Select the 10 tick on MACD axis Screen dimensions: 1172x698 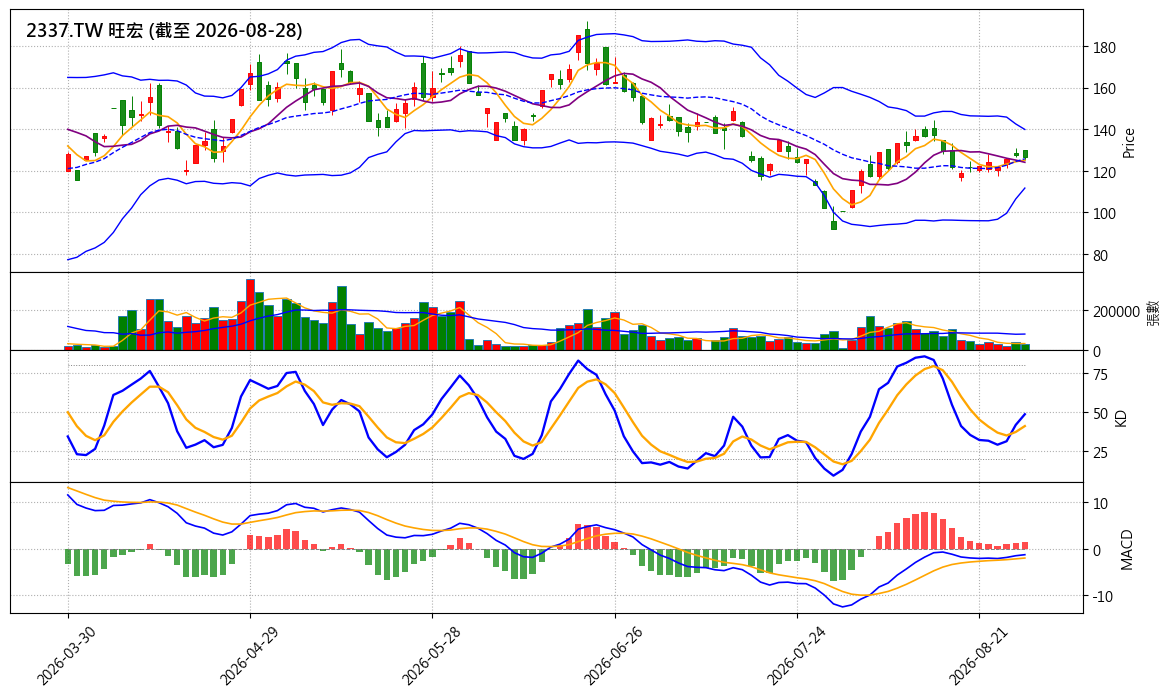click(x=1100, y=504)
